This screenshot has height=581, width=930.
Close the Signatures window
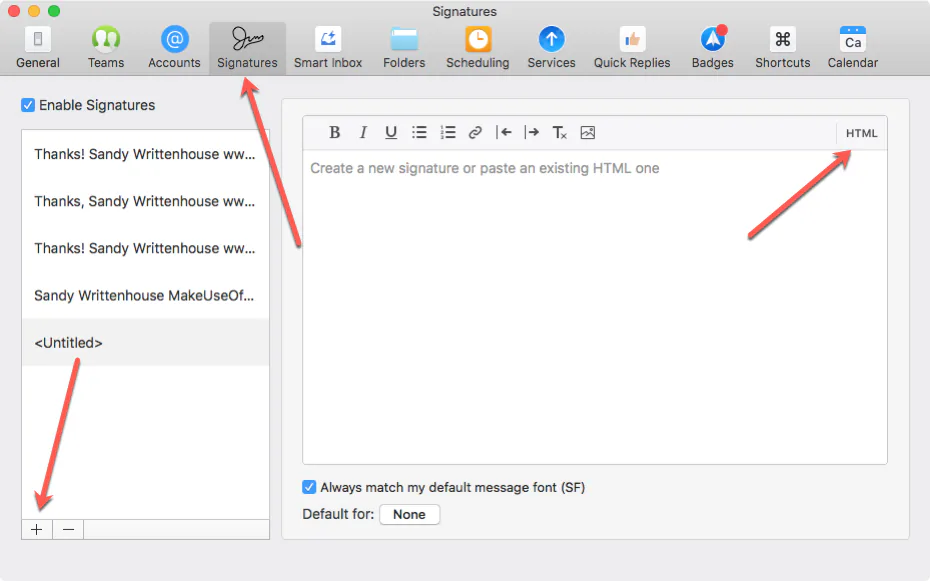[14, 11]
